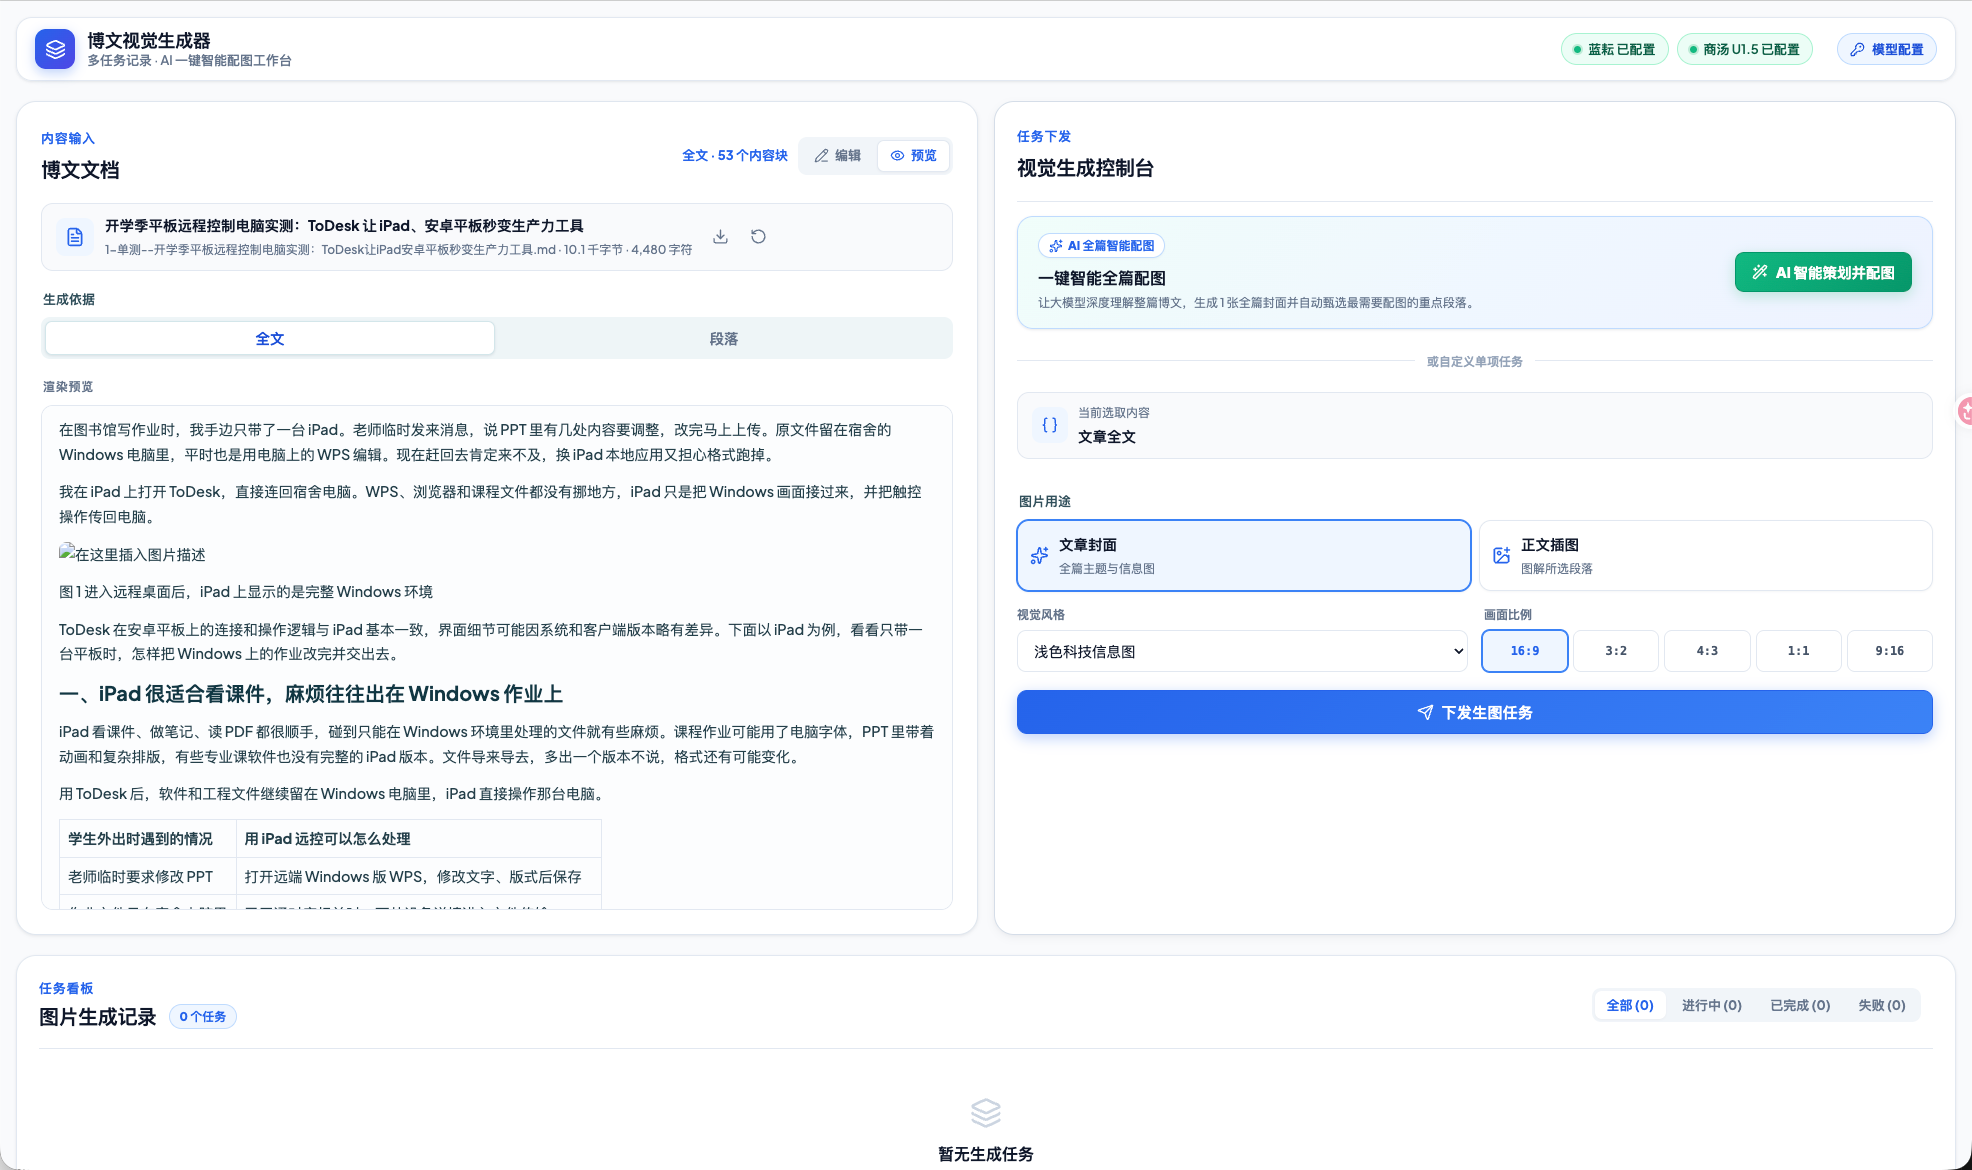
Task: Click 下发生图任务 button
Action: coord(1475,712)
